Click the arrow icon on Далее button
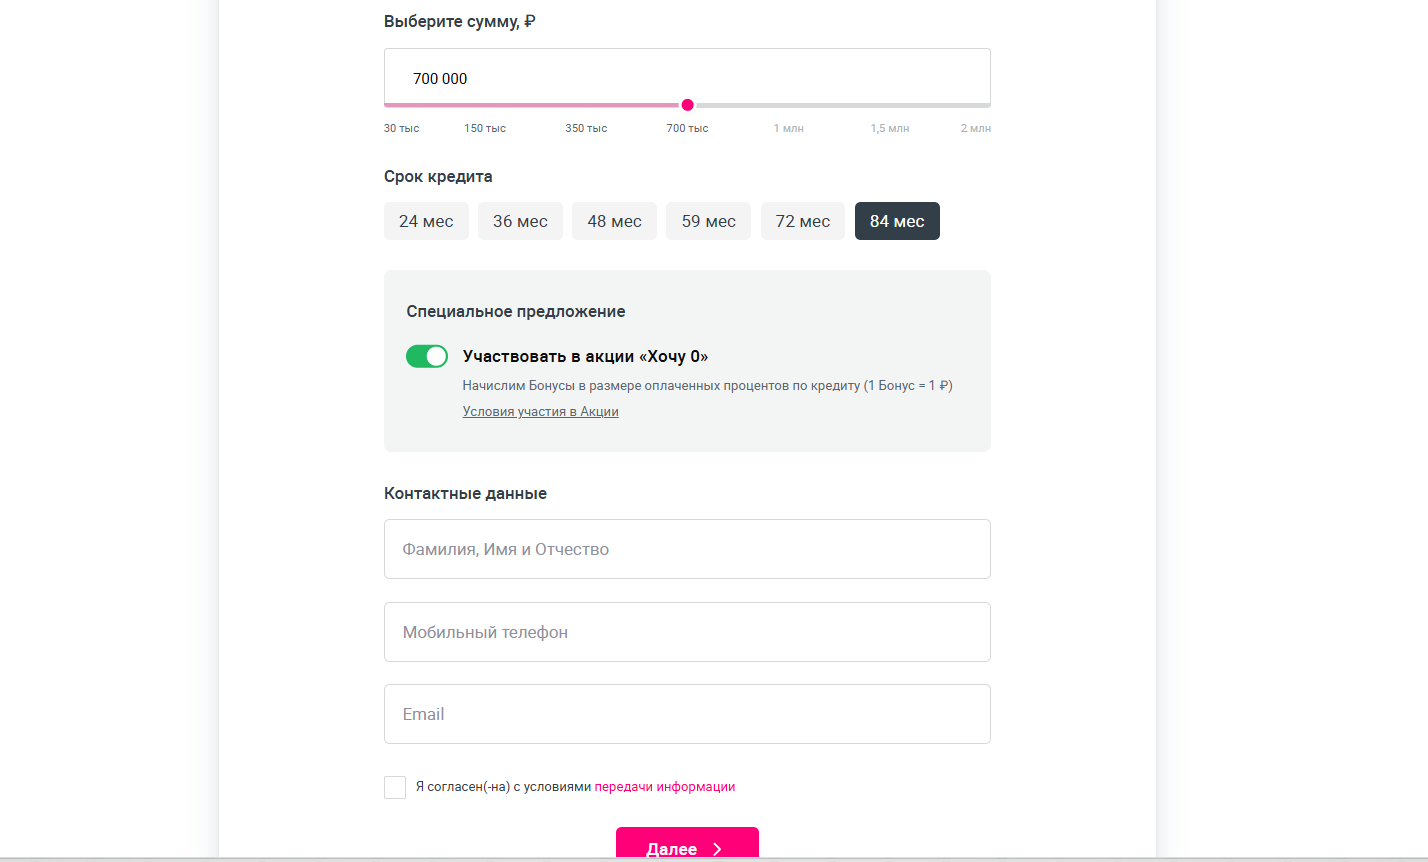 (x=717, y=849)
